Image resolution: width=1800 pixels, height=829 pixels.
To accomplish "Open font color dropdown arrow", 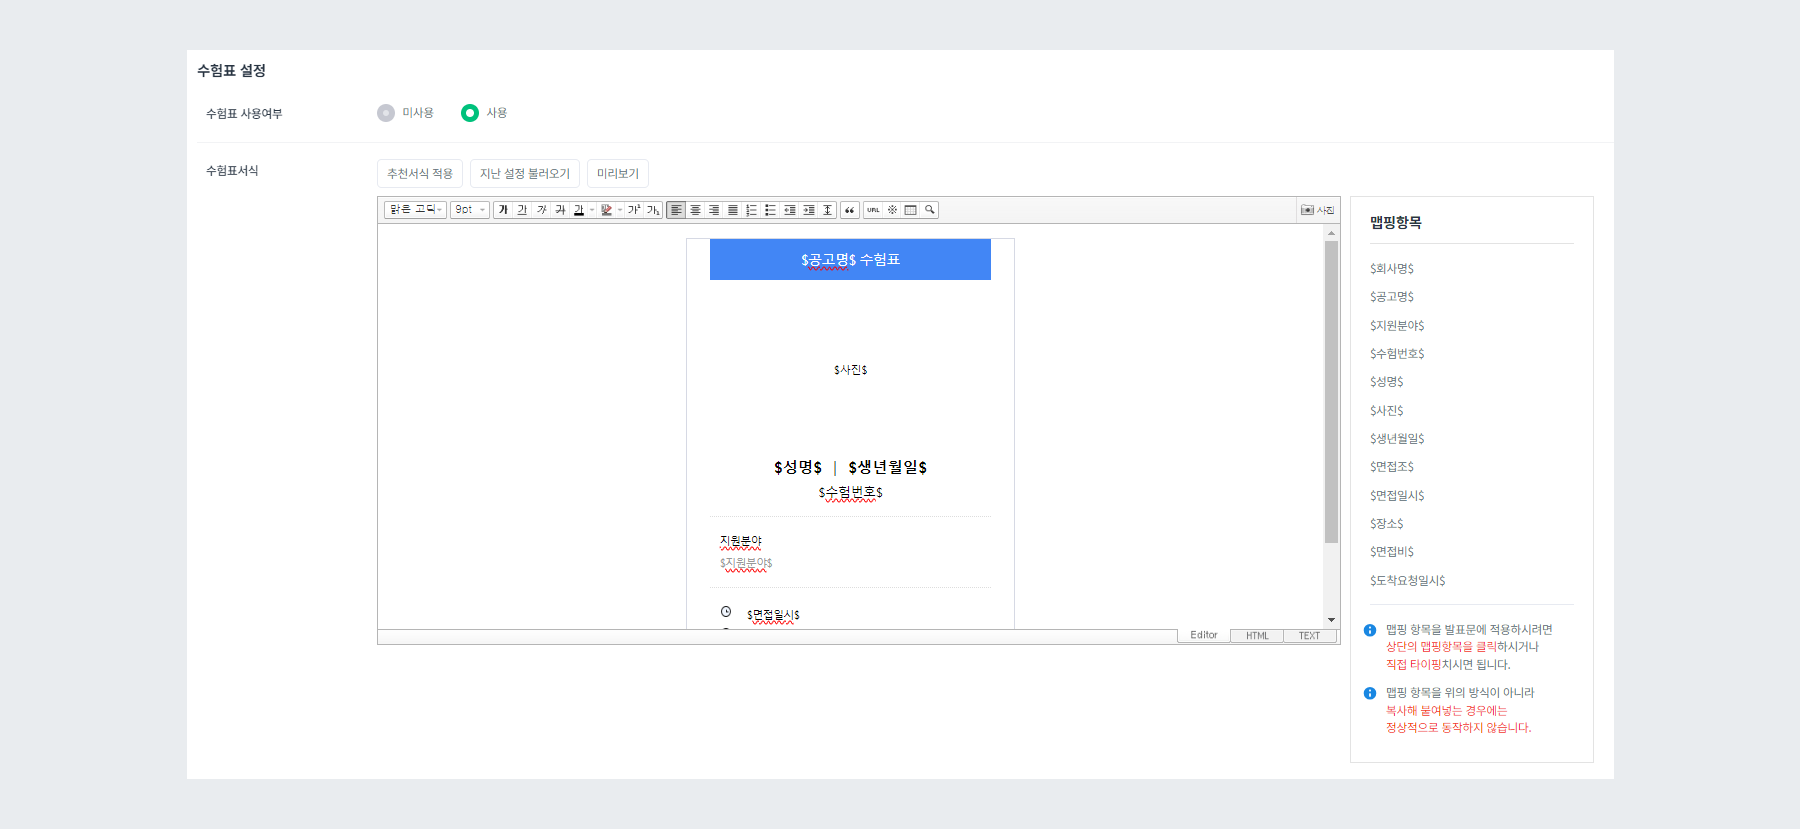I will coord(592,210).
